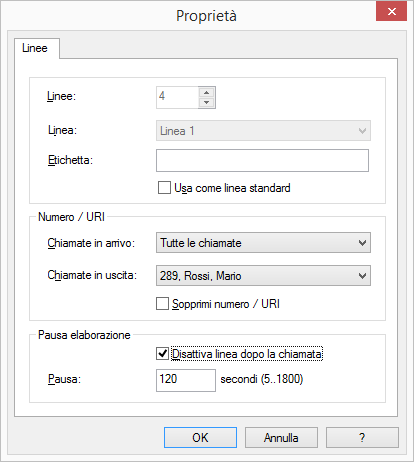
Task: Confirm settings with the OK button
Action: coord(200,437)
